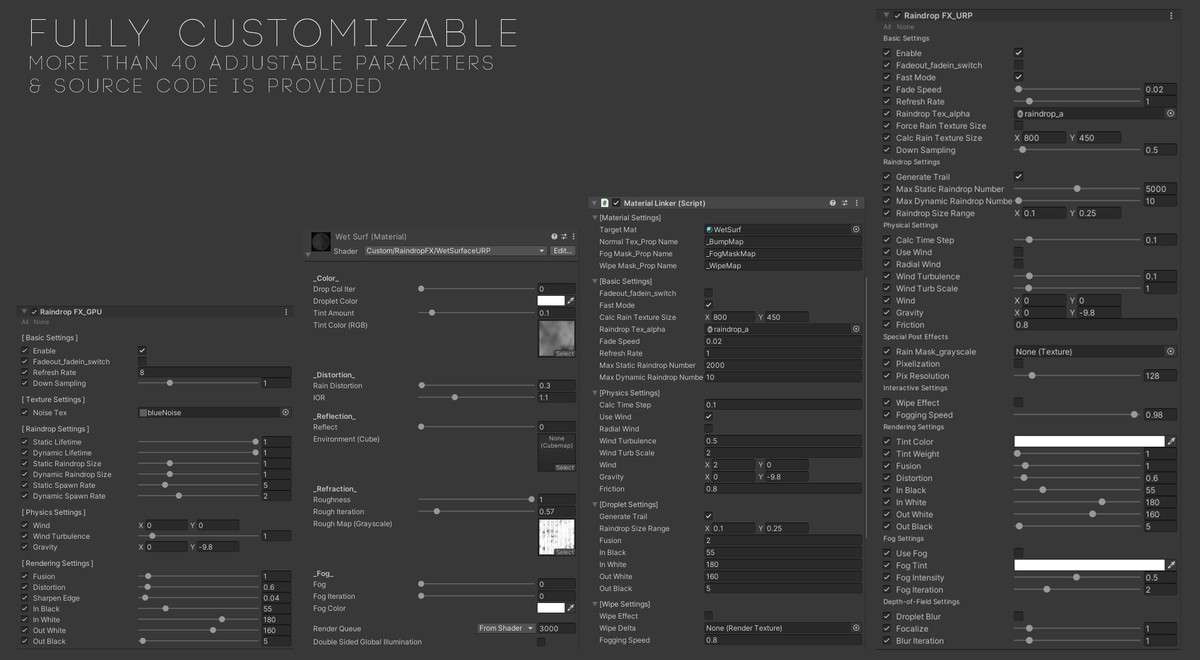The width and height of the screenshot is (1200, 660).
Task: Collapse the Raindrop FX_GPU component foldout
Action: (23, 312)
